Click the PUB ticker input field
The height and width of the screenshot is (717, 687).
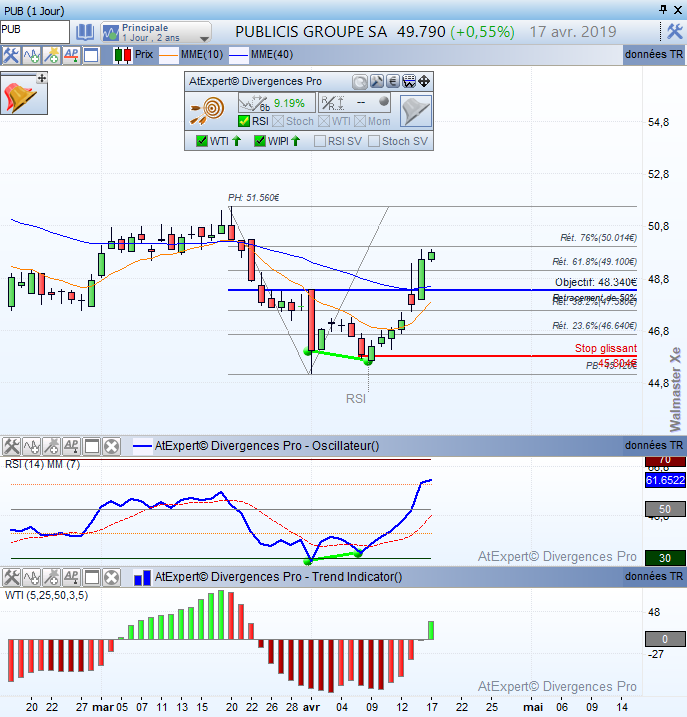click(35, 31)
